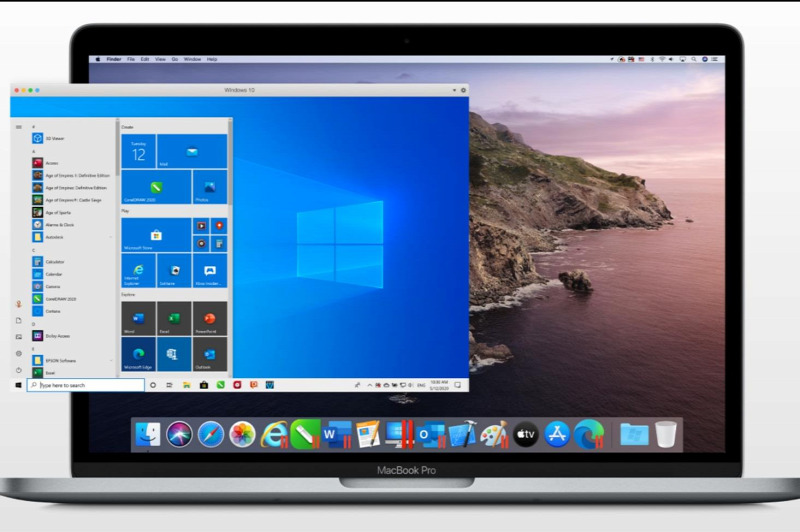Show hidden icons in Windows system tray
This screenshot has height=532, width=800.
[x=369, y=385]
